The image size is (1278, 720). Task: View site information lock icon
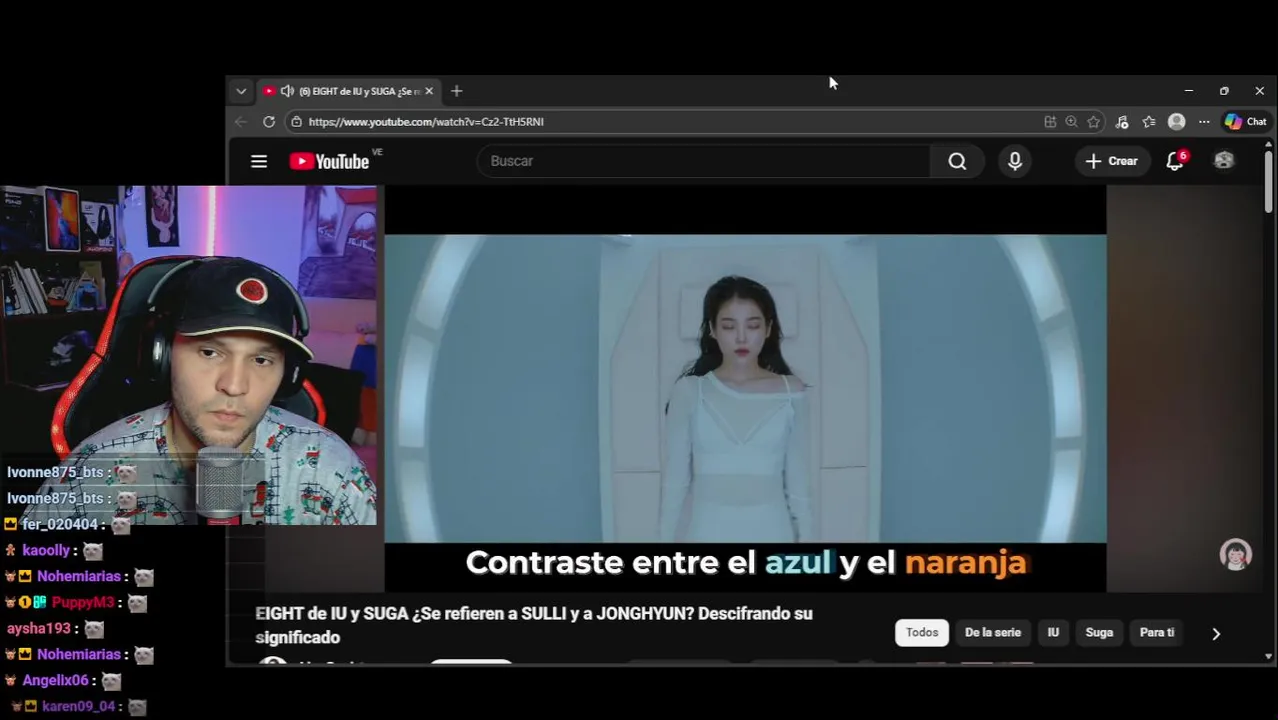tap(296, 122)
